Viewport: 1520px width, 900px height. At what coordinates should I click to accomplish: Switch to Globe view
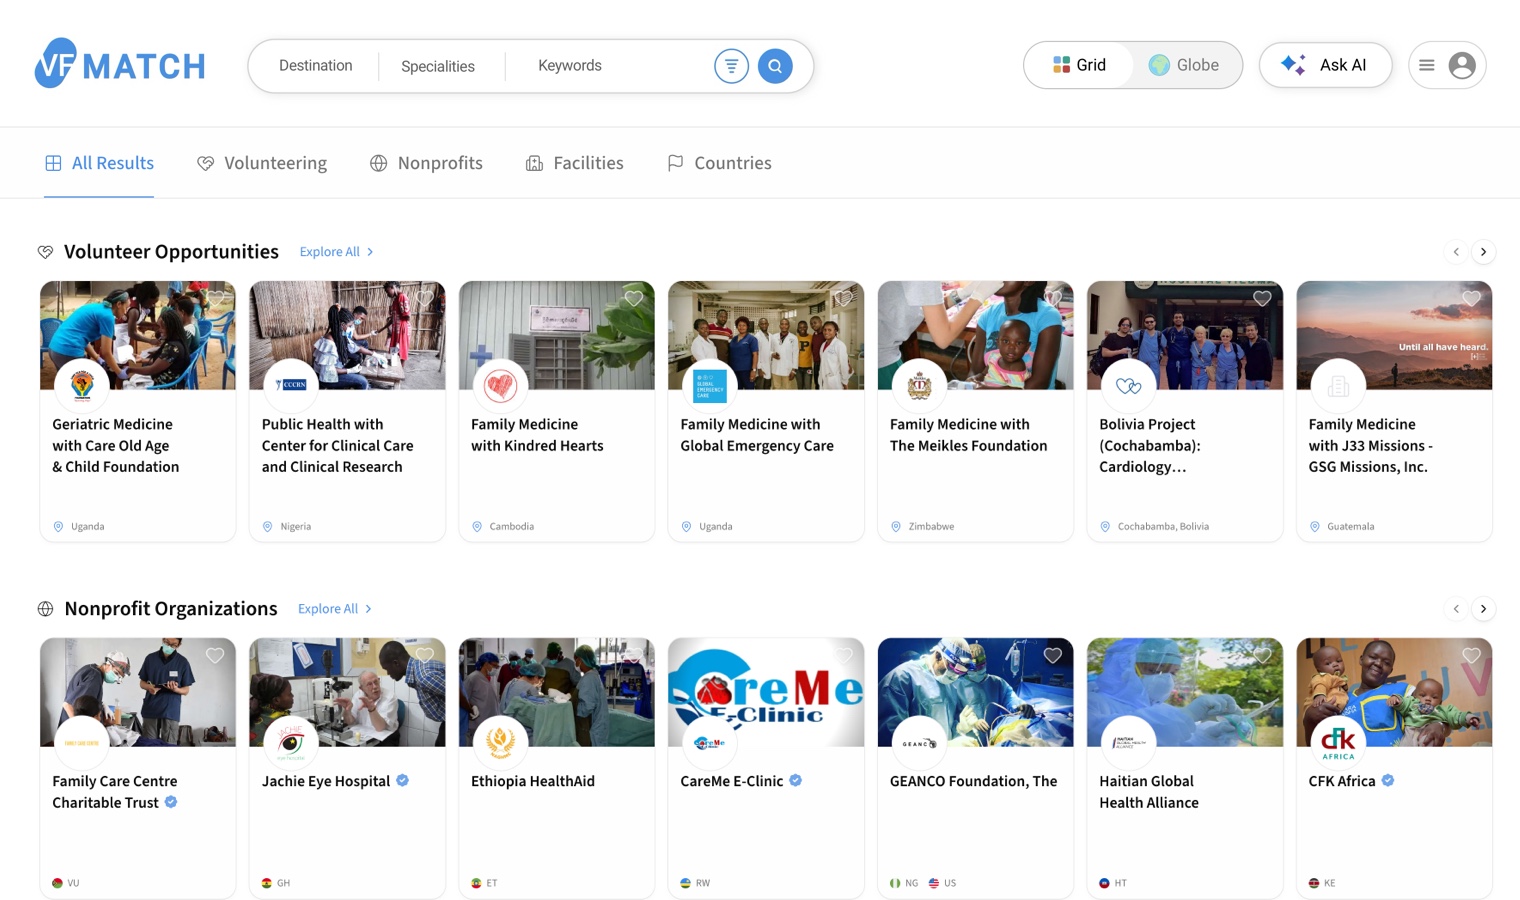click(x=1184, y=65)
